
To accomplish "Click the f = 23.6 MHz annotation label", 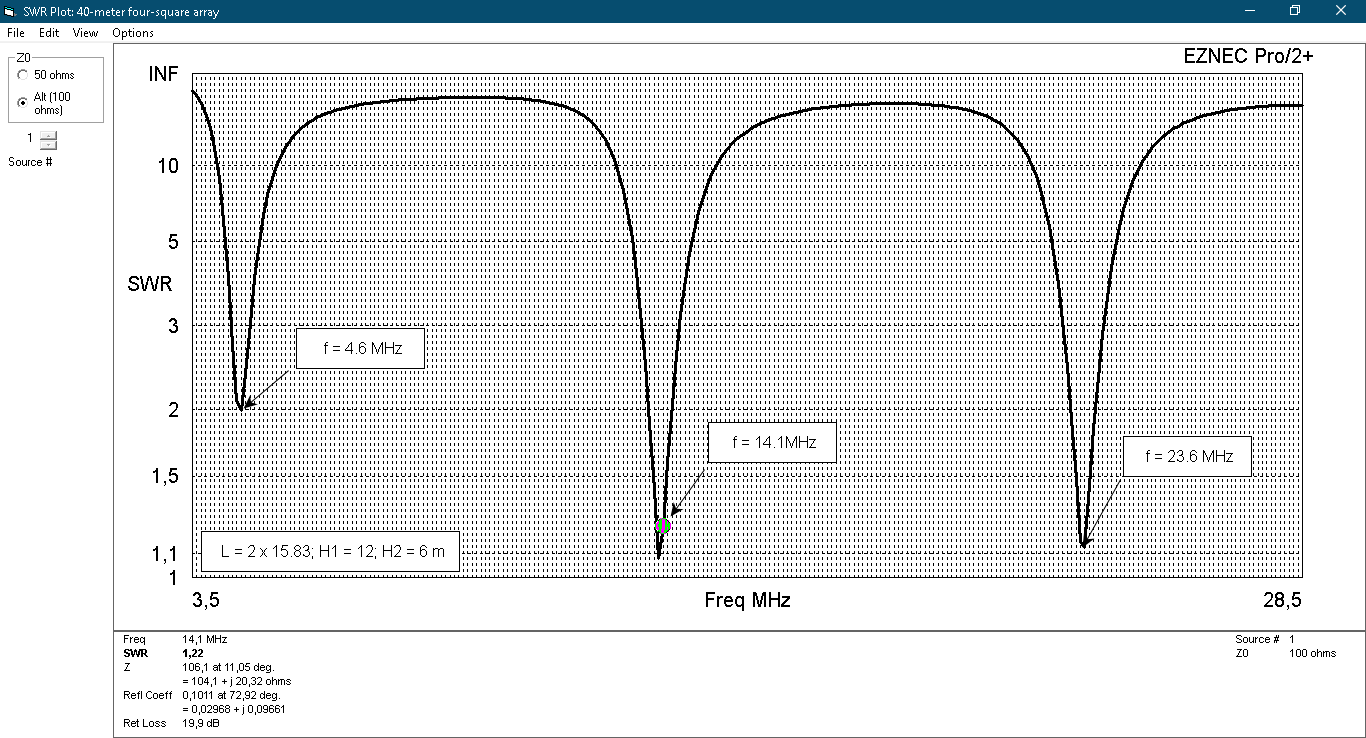I will click(1186, 456).
